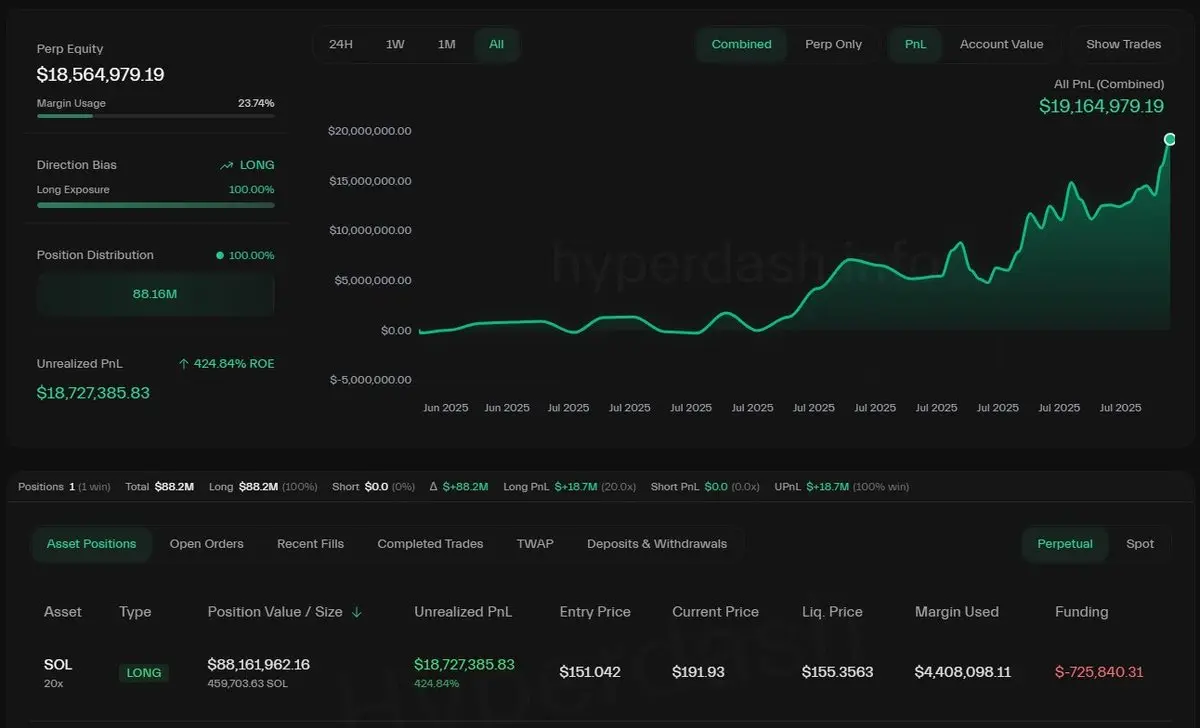The width and height of the screenshot is (1200, 728).
Task: Click the SOL row unrealized PnL $18,727,385.83
Action: tap(464, 665)
